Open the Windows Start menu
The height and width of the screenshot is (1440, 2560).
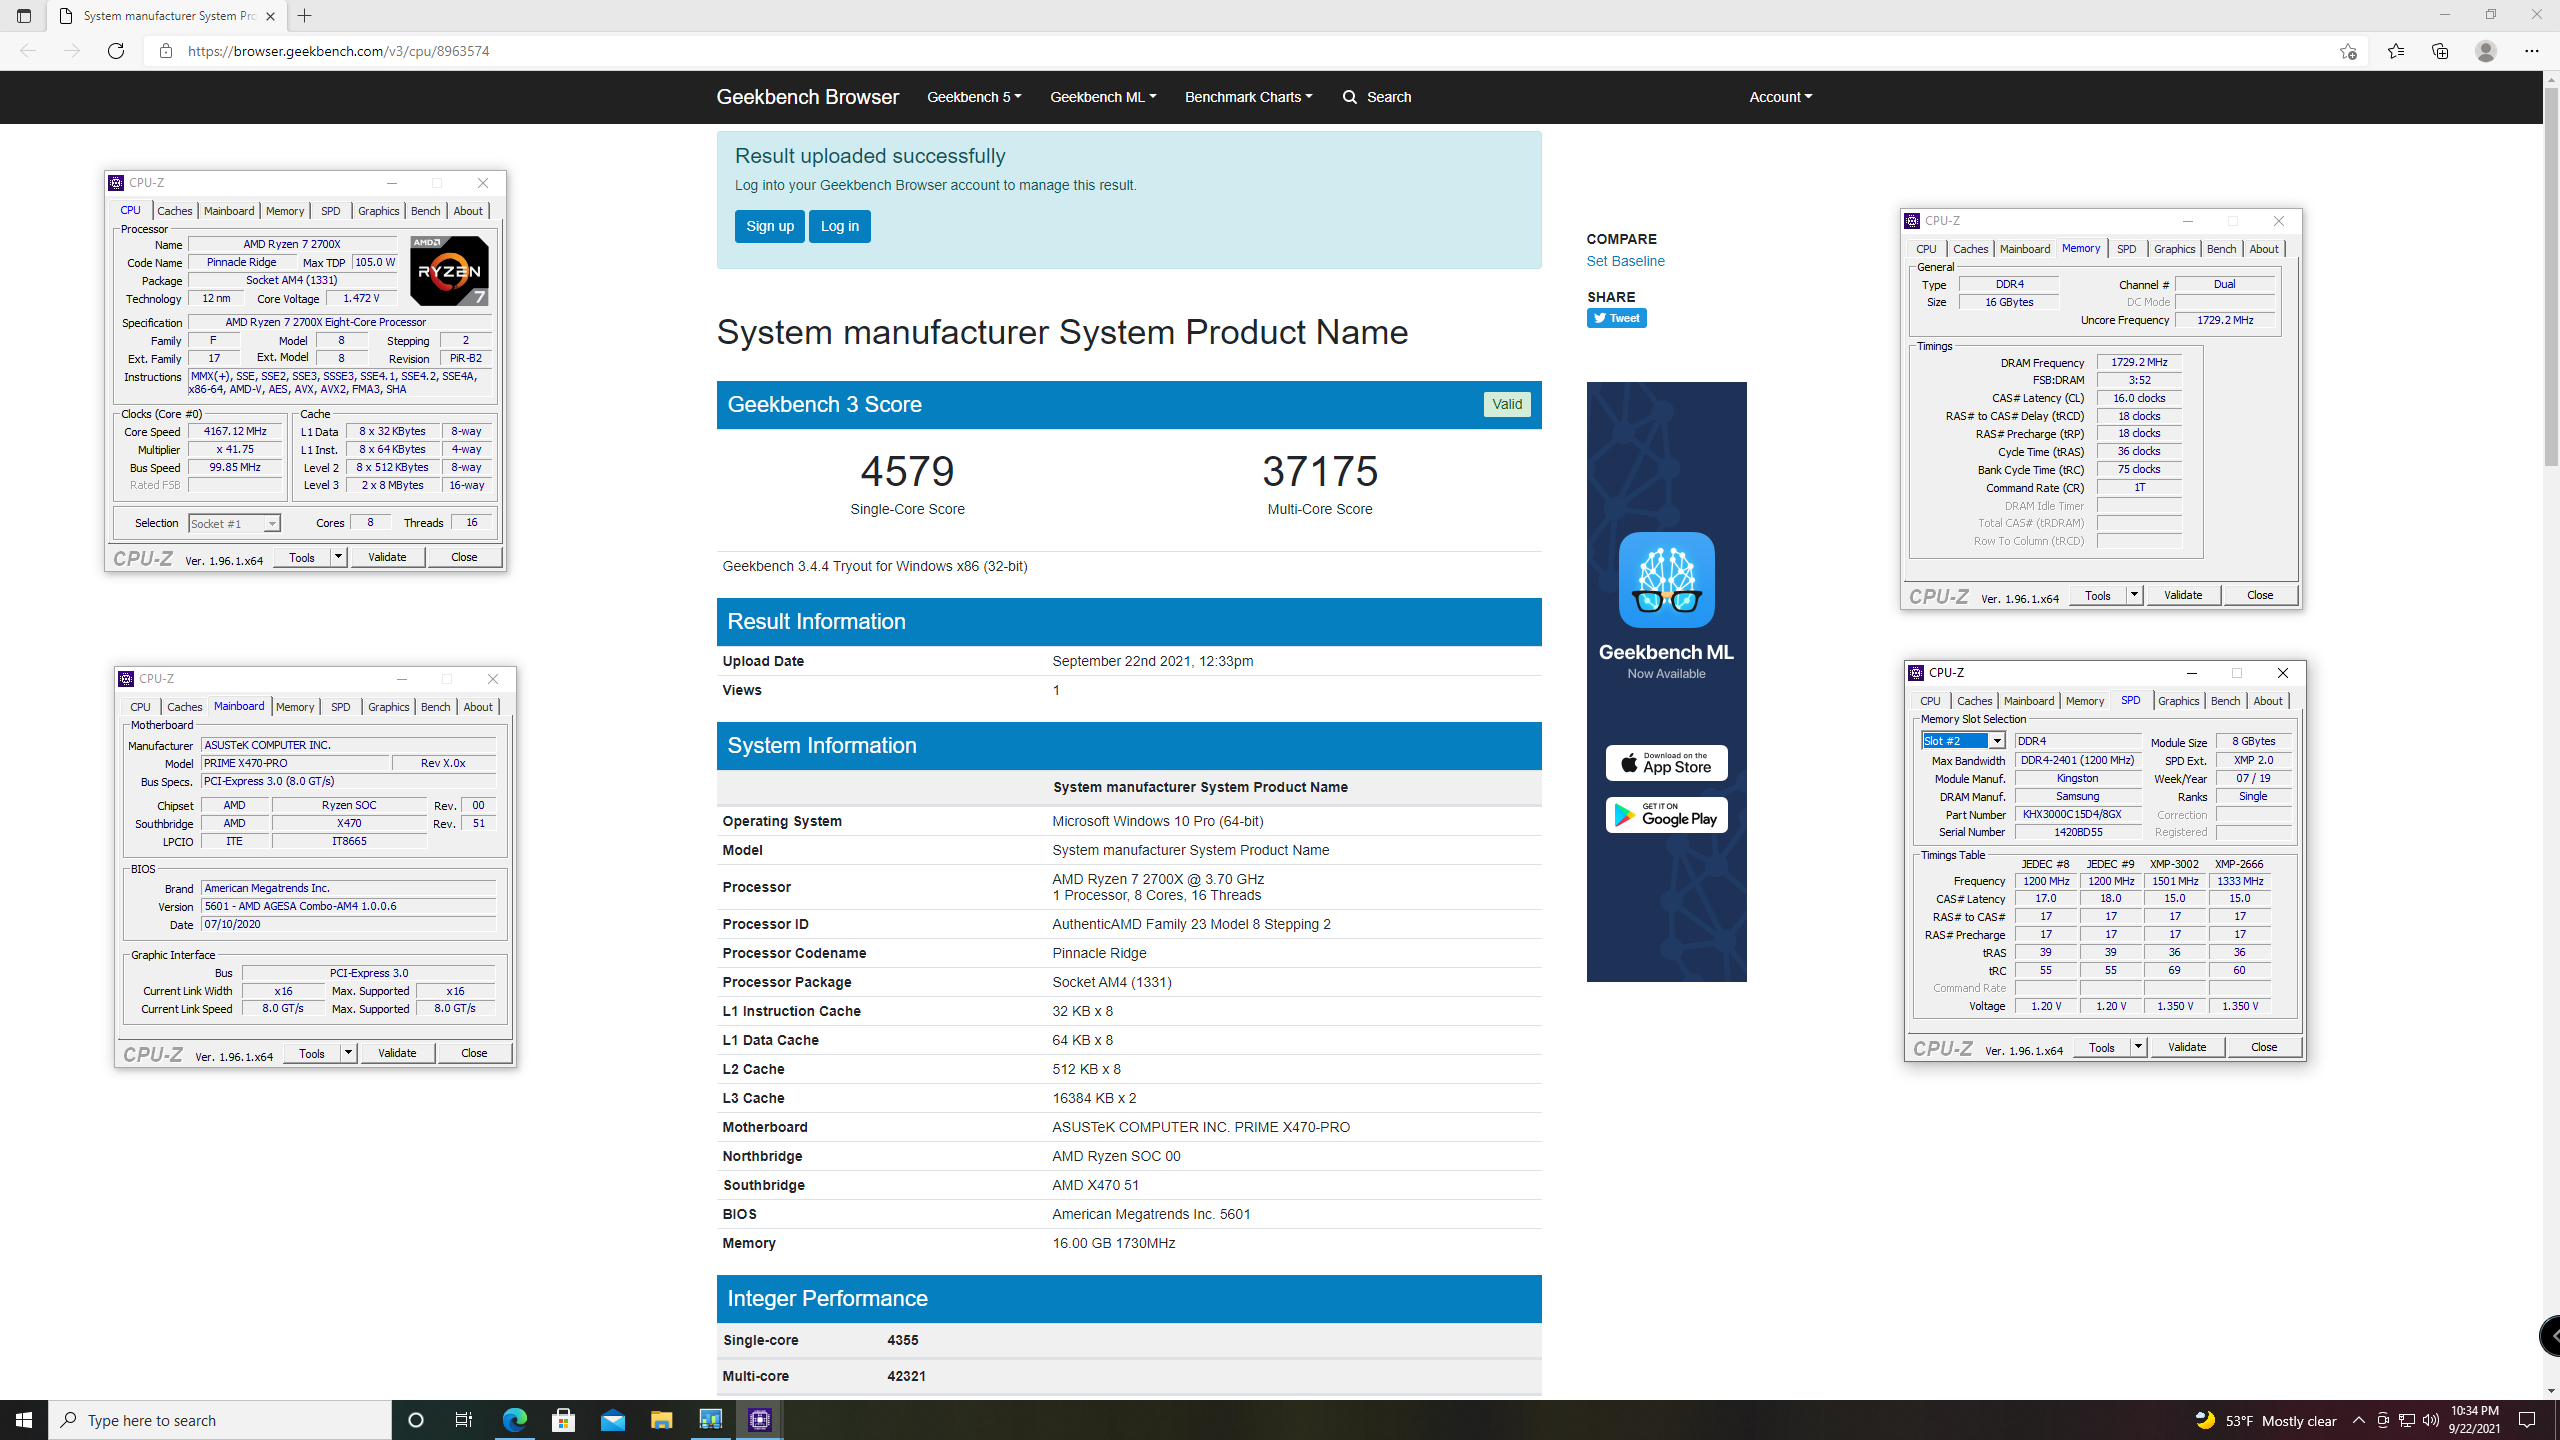[x=24, y=1420]
